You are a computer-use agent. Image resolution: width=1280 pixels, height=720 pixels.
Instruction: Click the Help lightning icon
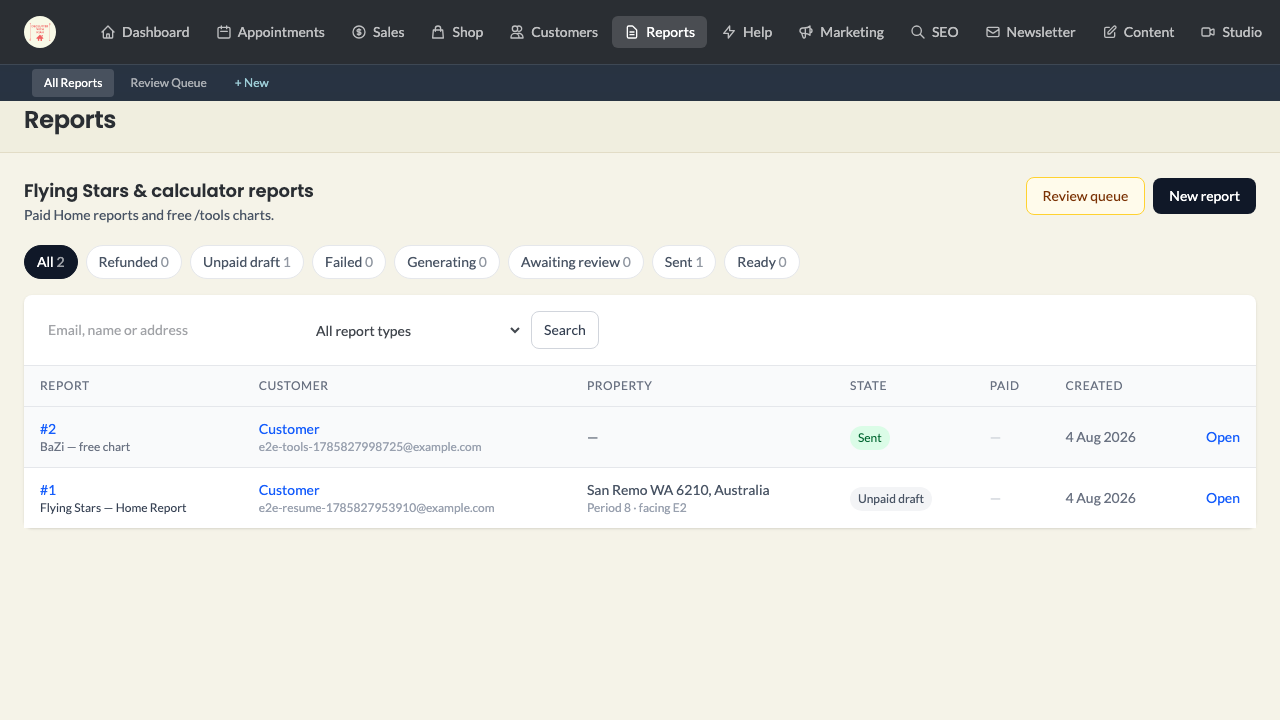tap(729, 32)
